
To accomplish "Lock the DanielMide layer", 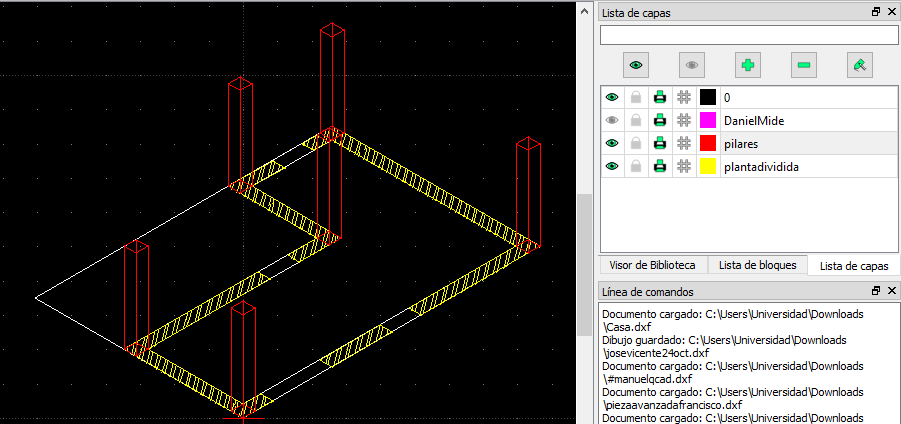I will (x=636, y=120).
